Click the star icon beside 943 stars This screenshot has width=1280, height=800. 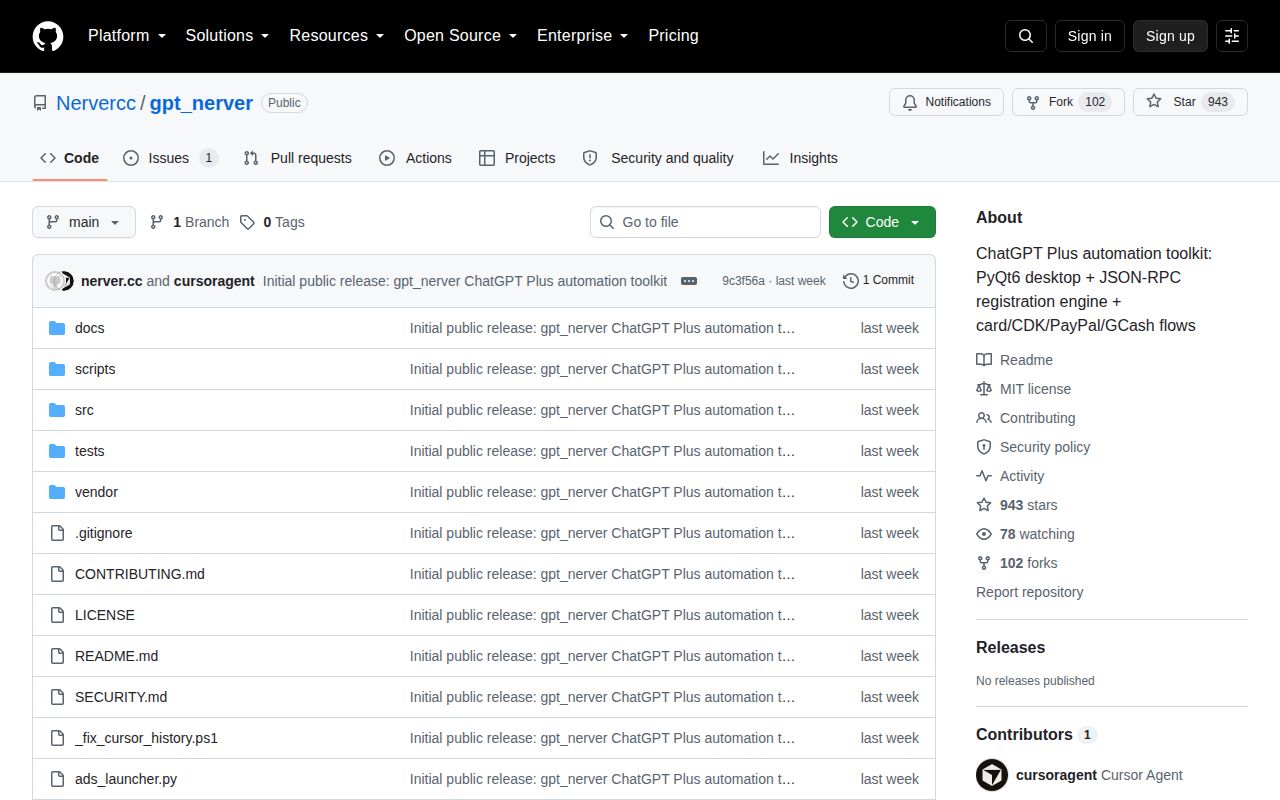click(x=984, y=505)
